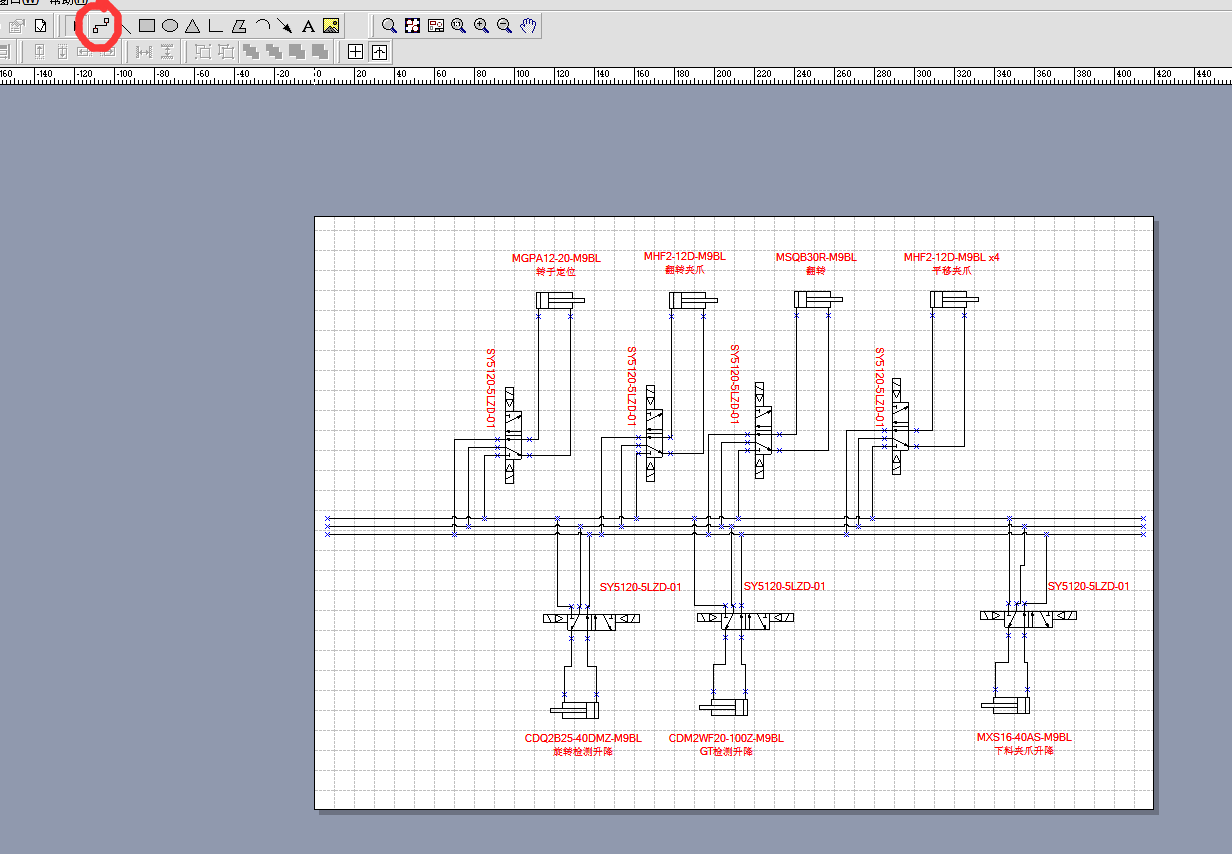
Task: Click the greyed horizontal spacing icon
Action: pyautogui.click(x=143, y=52)
